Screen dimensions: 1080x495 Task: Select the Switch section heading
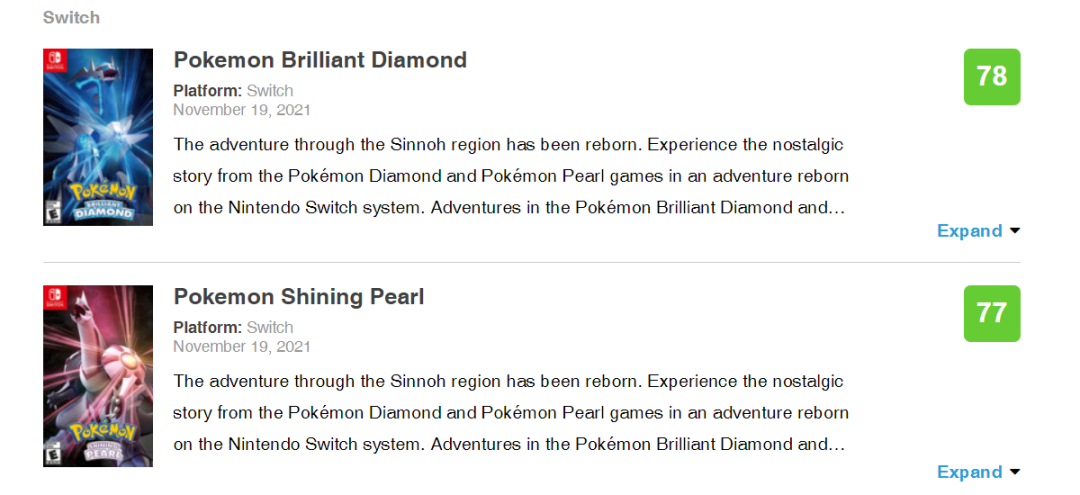pyautogui.click(x=71, y=18)
